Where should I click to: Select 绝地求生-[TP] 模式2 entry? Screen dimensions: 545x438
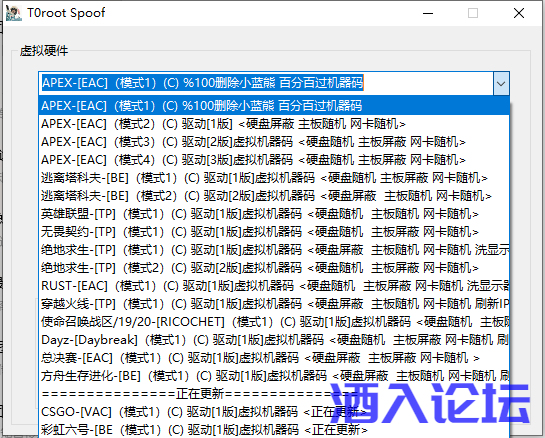(x=274, y=268)
